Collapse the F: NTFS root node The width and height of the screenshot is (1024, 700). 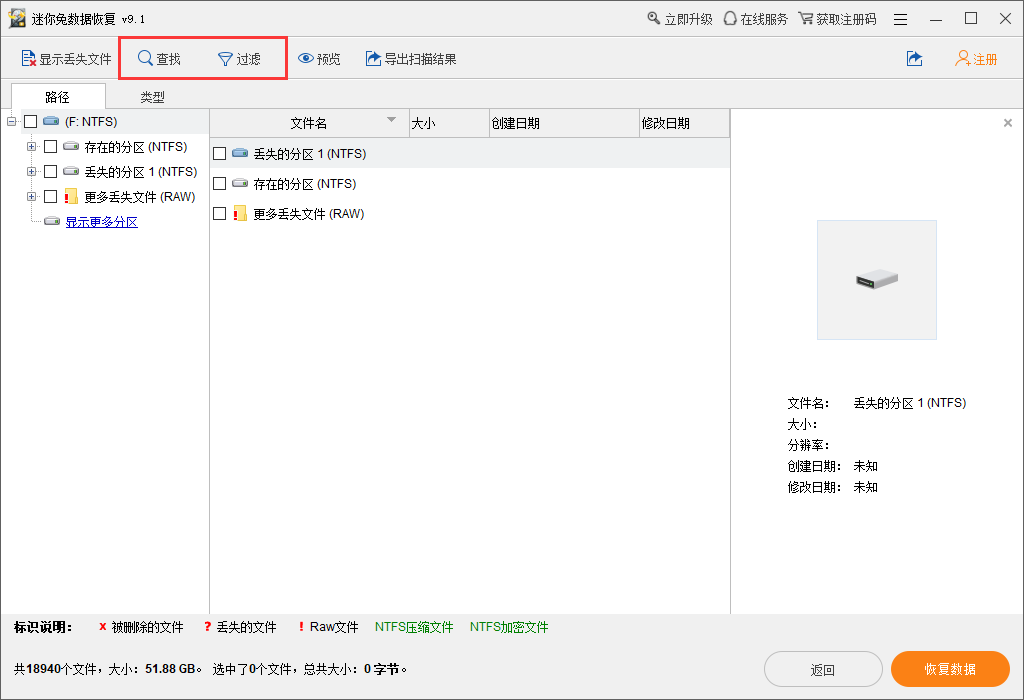(12, 122)
